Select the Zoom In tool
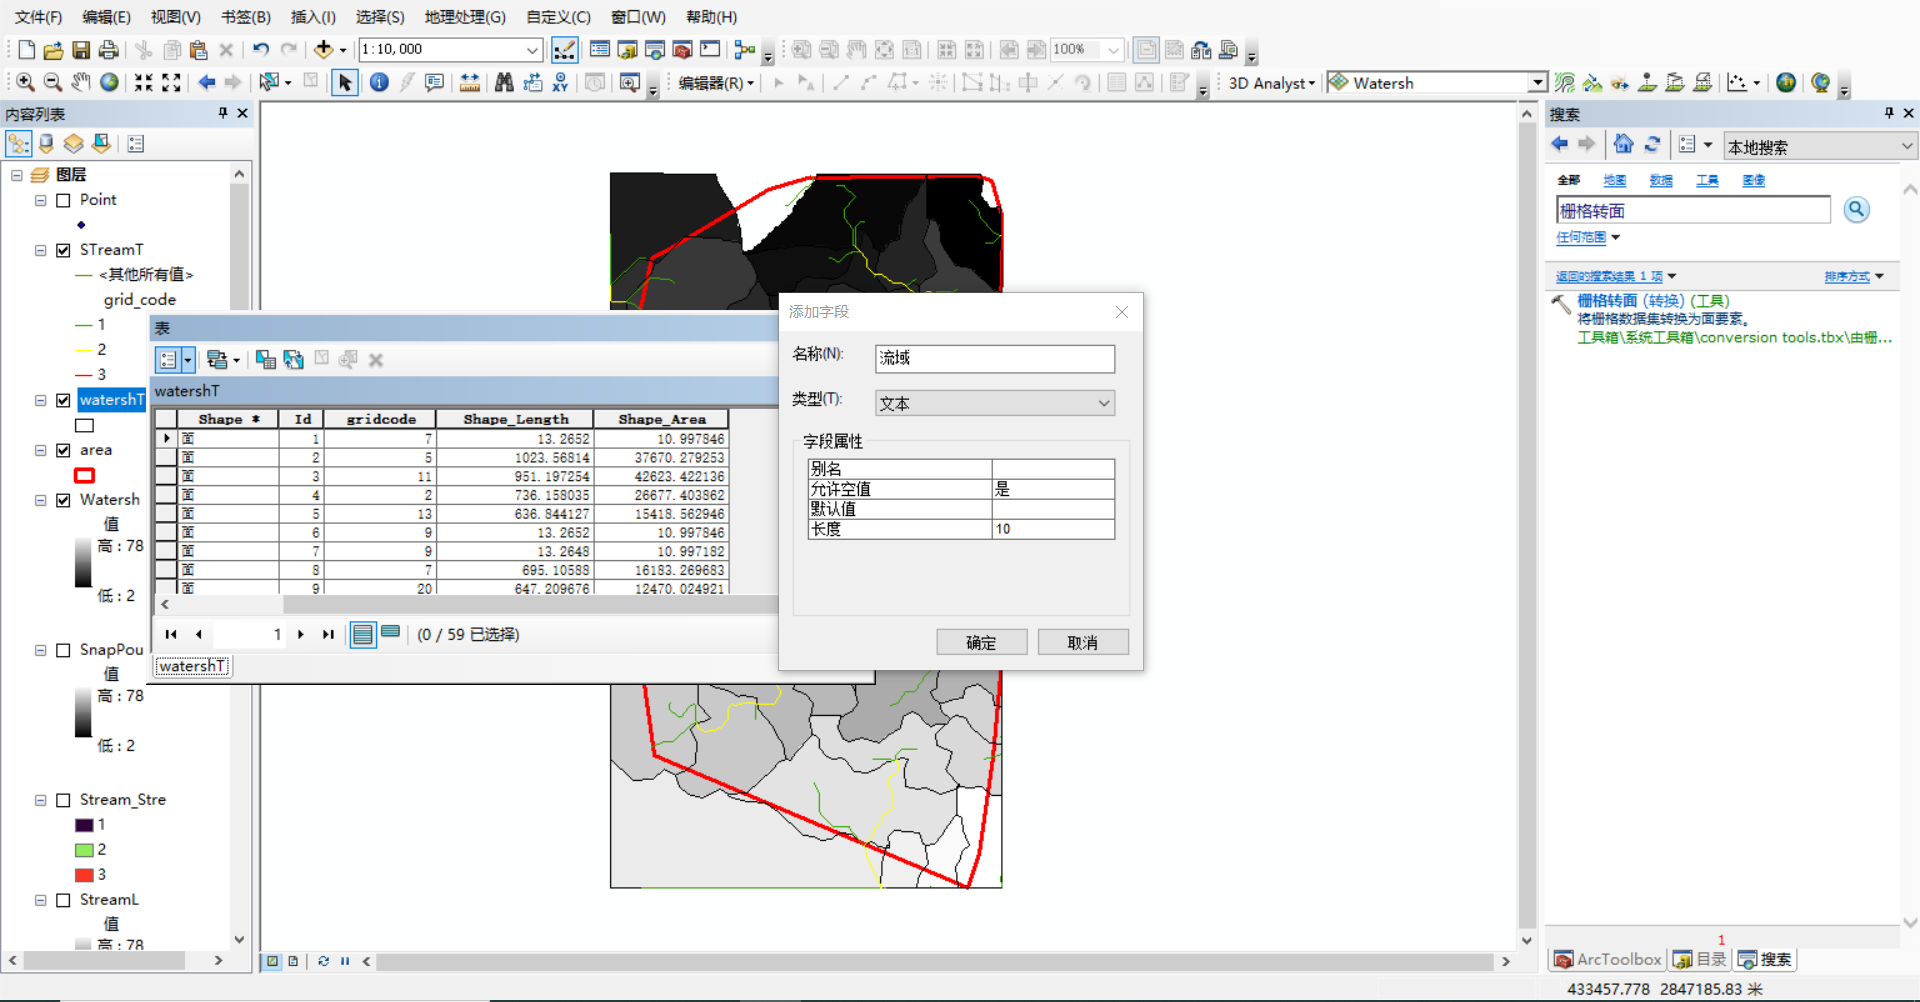Screen dimensions: 1920x1002 click(25, 82)
